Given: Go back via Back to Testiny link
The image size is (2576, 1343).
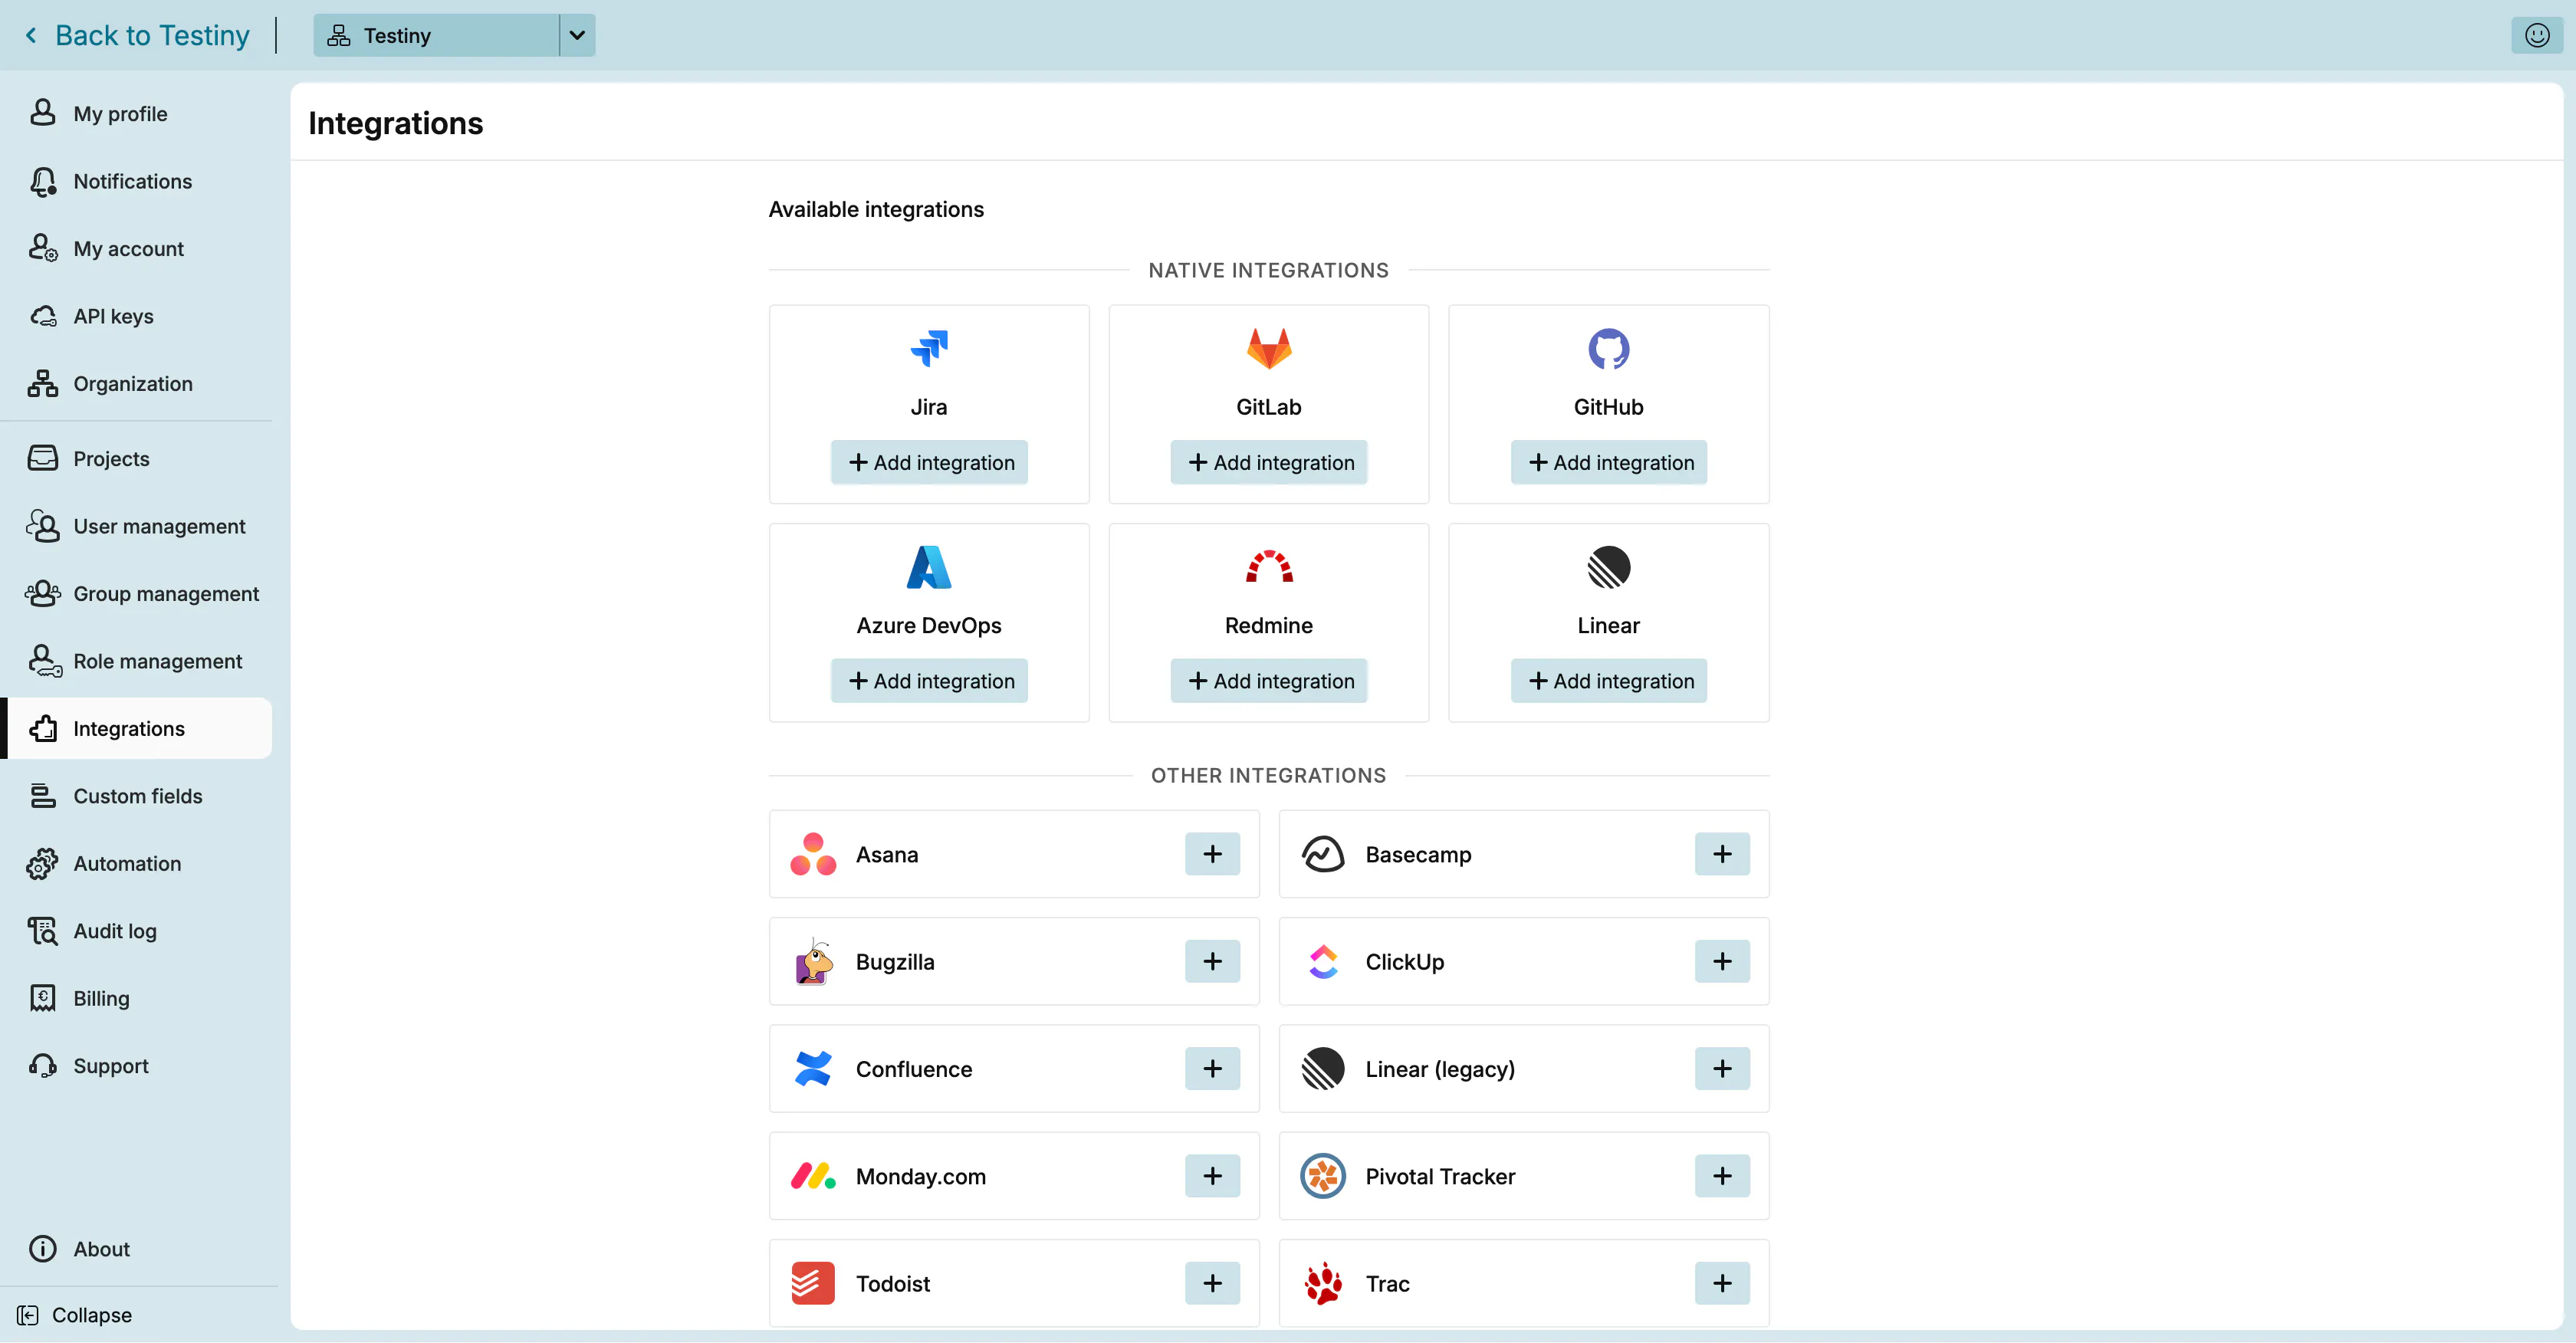Looking at the screenshot, I should [x=137, y=35].
